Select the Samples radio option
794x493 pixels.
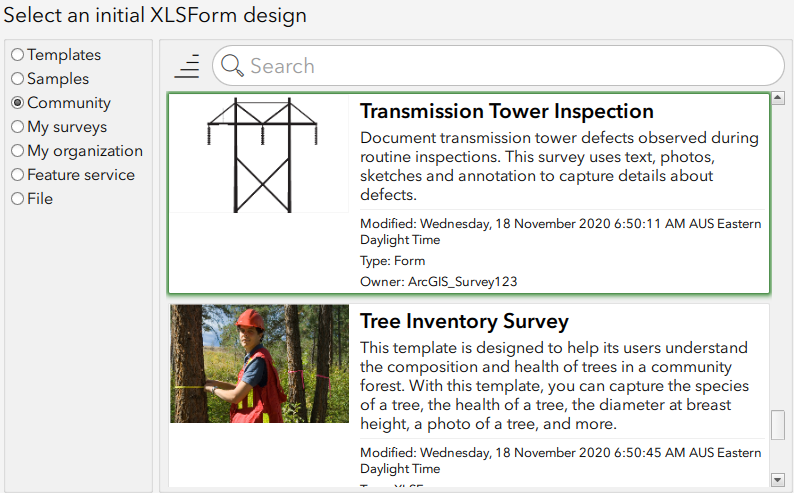point(17,79)
